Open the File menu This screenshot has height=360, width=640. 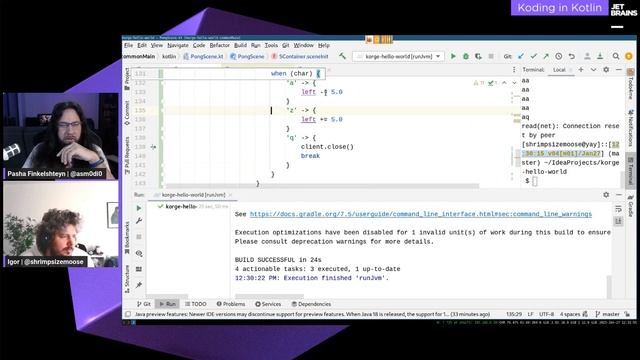[x=129, y=45]
